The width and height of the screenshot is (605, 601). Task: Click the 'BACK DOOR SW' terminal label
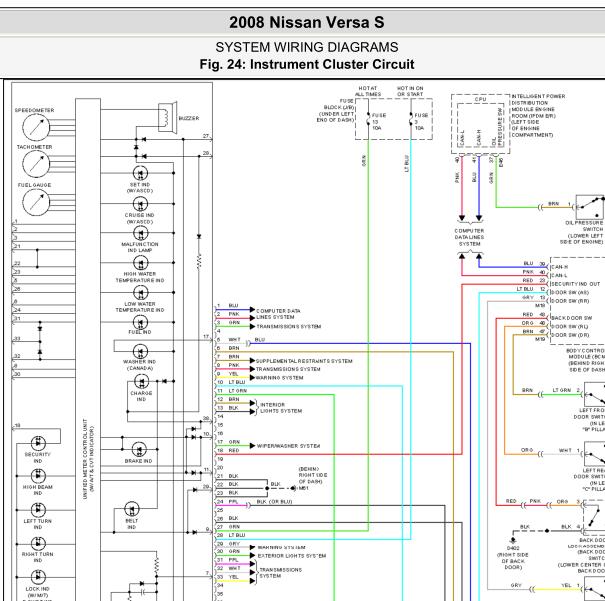571,318
